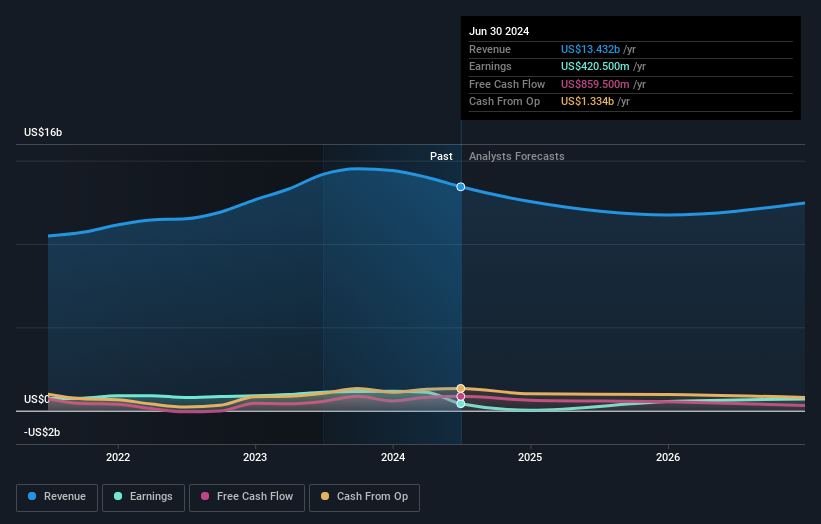
Task: Click the US$1.334b cash from op value
Action: coord(587,102)
